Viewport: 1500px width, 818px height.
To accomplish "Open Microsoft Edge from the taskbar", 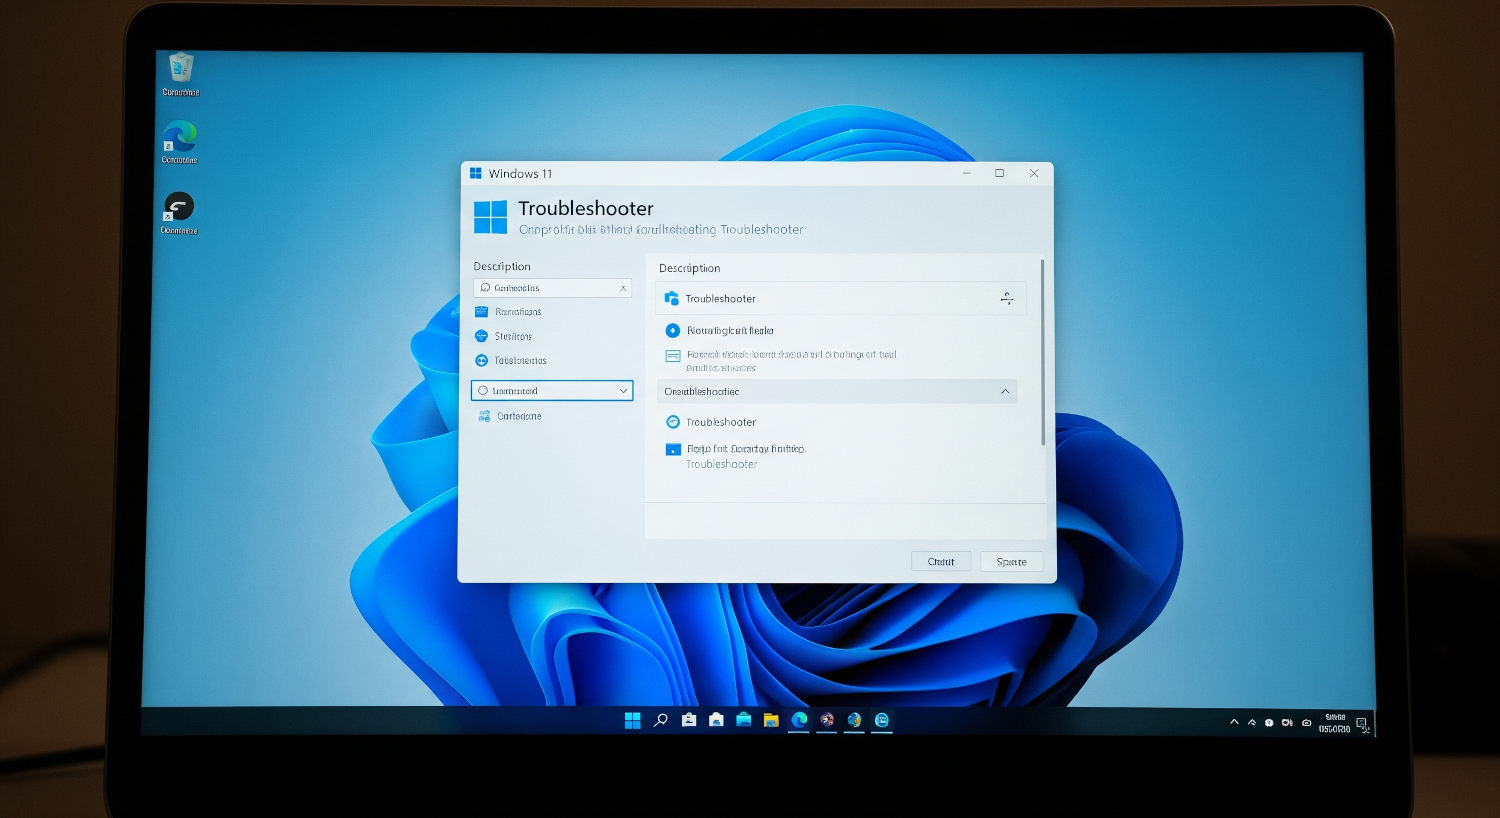I will (797, 719).
